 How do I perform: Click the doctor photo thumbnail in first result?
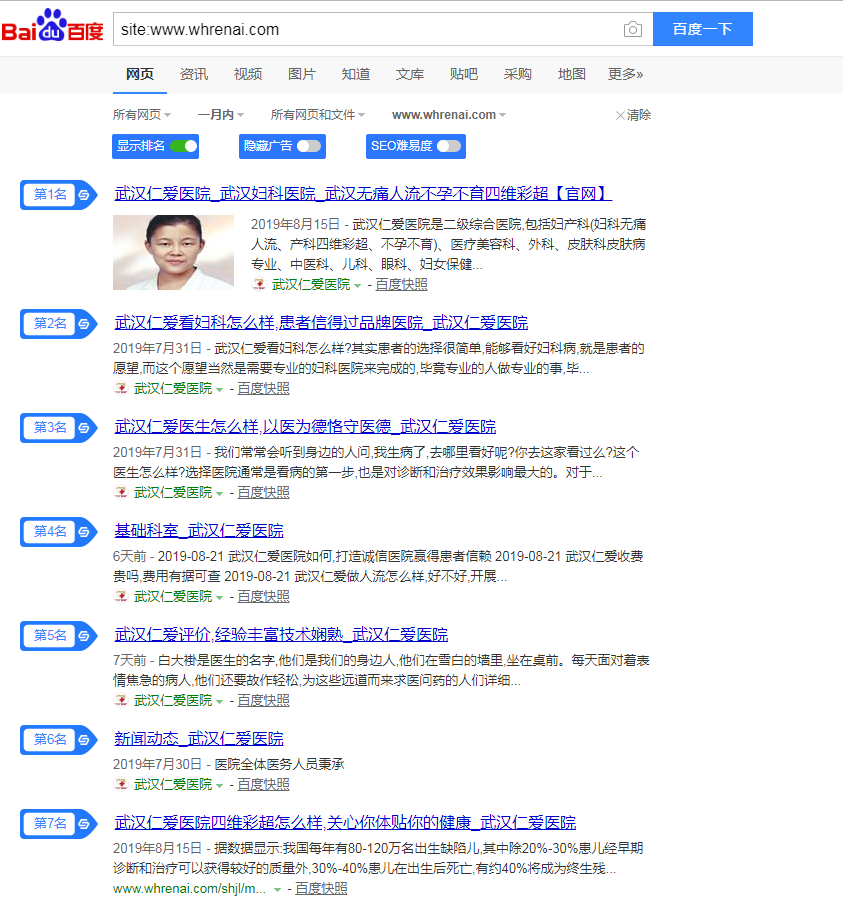(173, 252)
